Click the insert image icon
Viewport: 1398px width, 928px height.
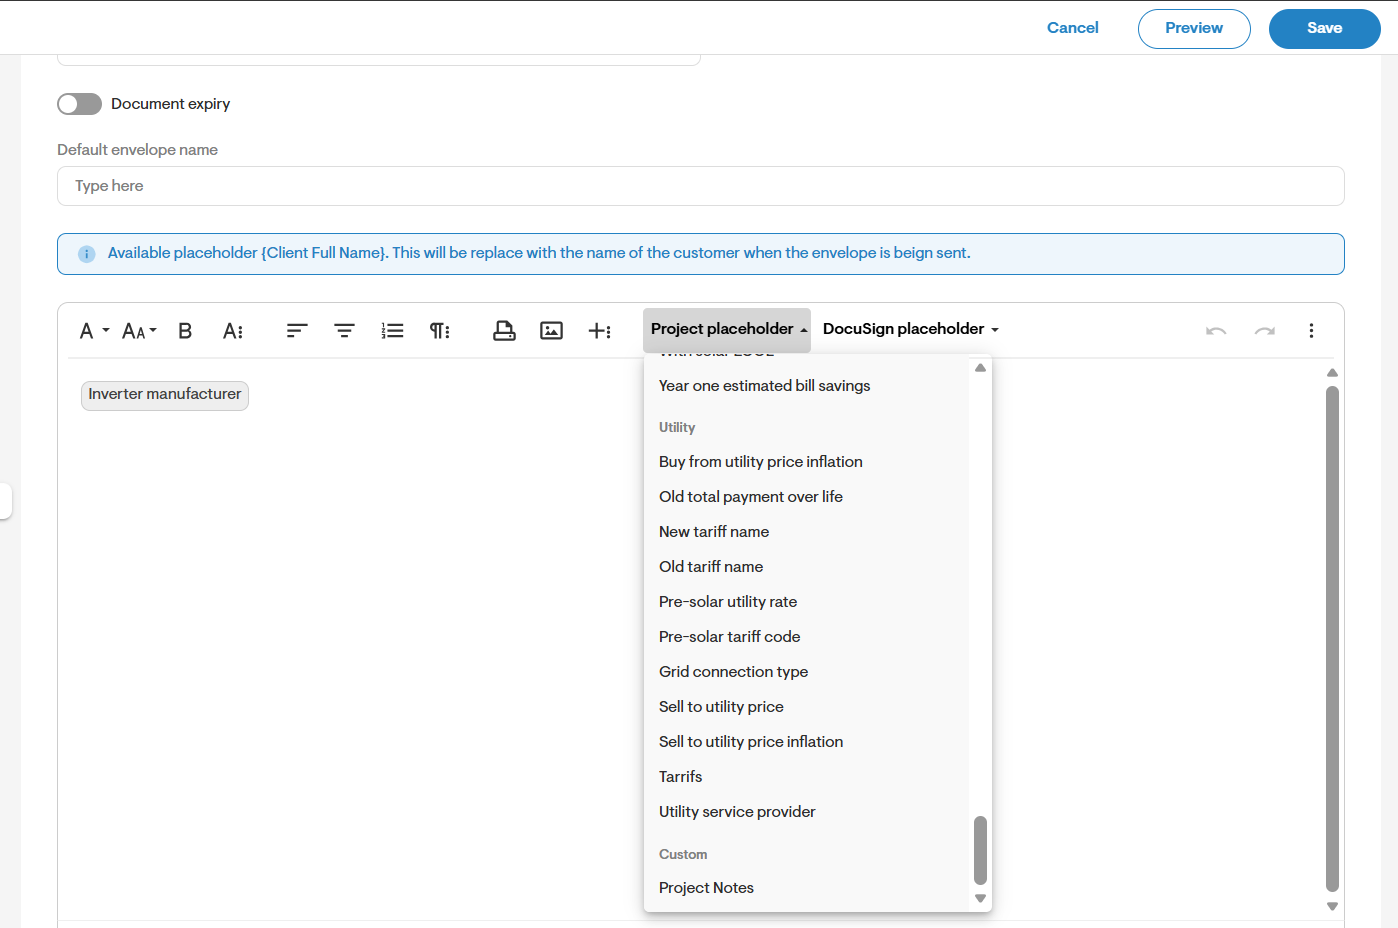[552, 331]
